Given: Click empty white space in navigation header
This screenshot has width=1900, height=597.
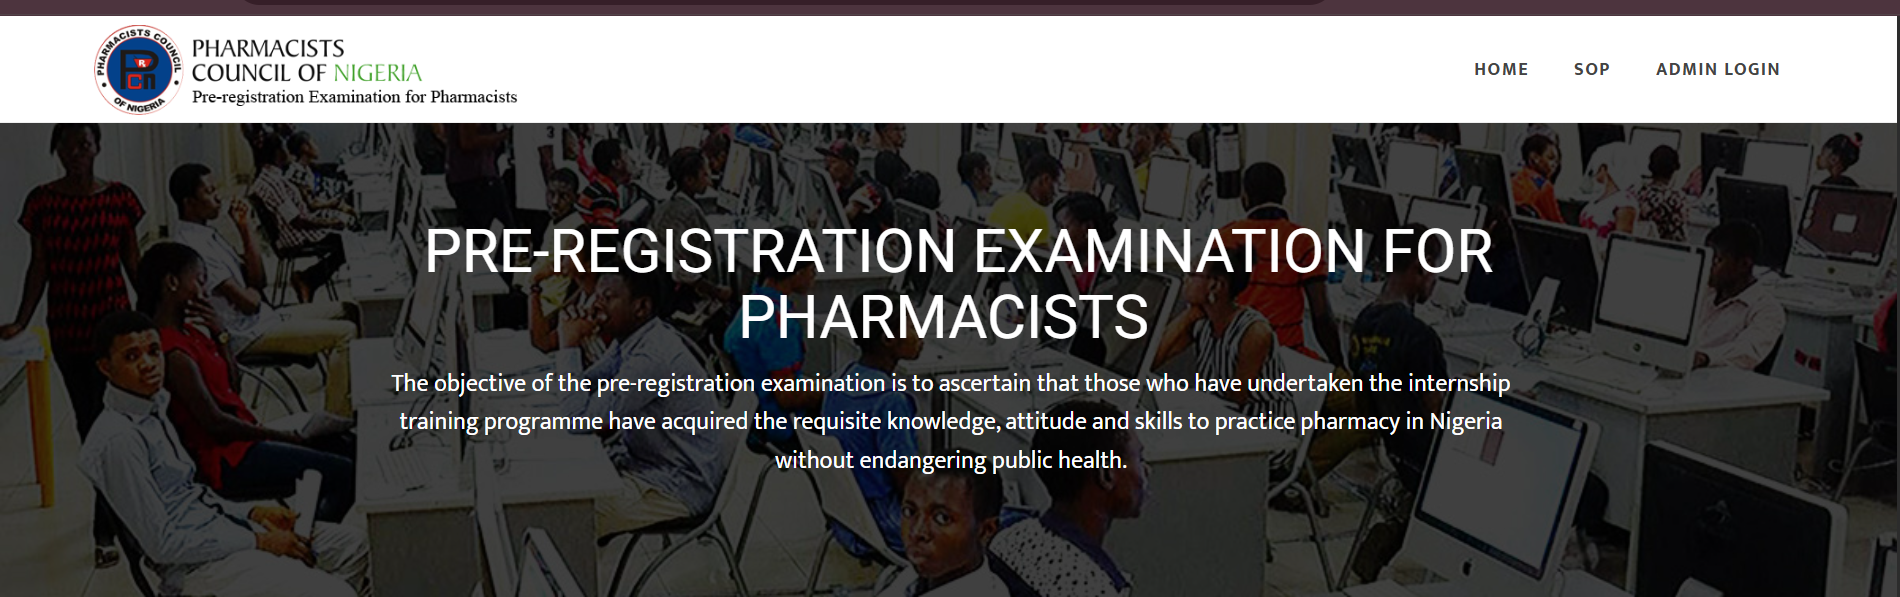Looking at the screenshot, I should [x=950, y=69].
